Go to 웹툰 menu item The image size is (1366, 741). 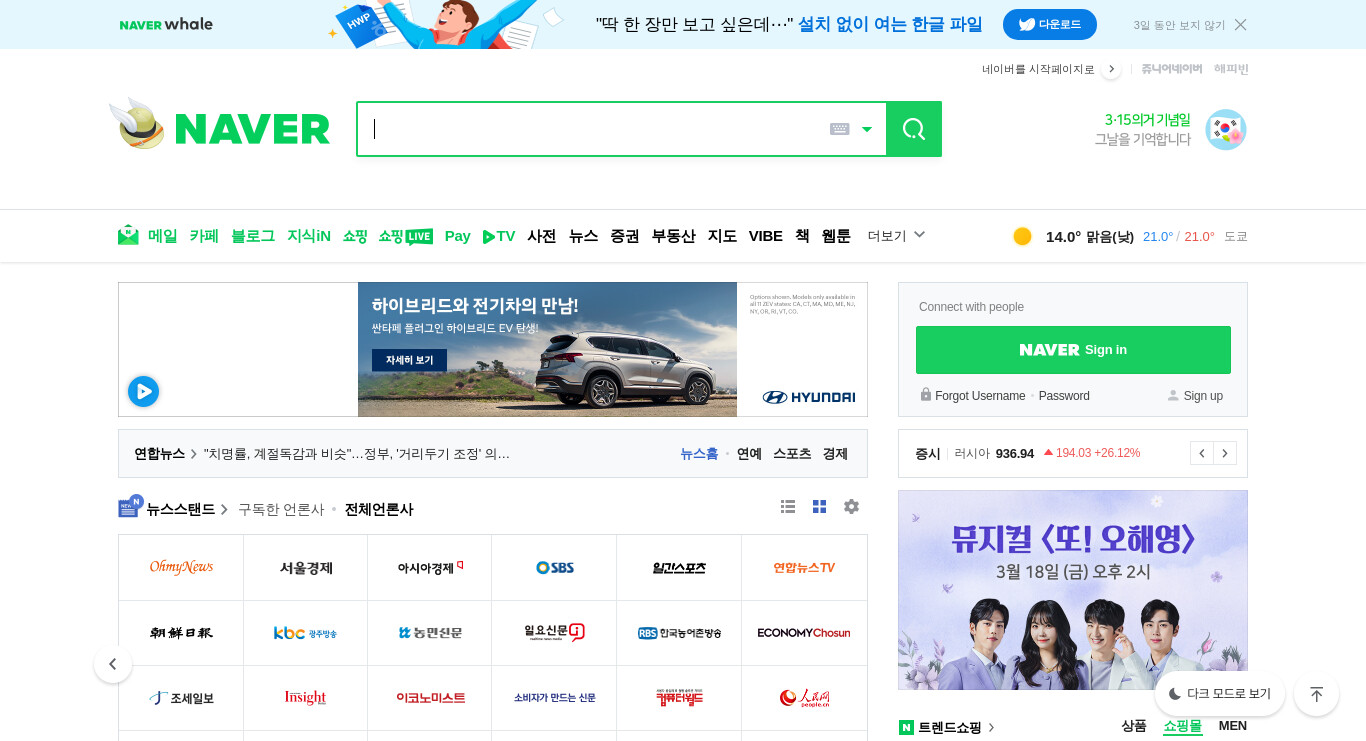836,236
